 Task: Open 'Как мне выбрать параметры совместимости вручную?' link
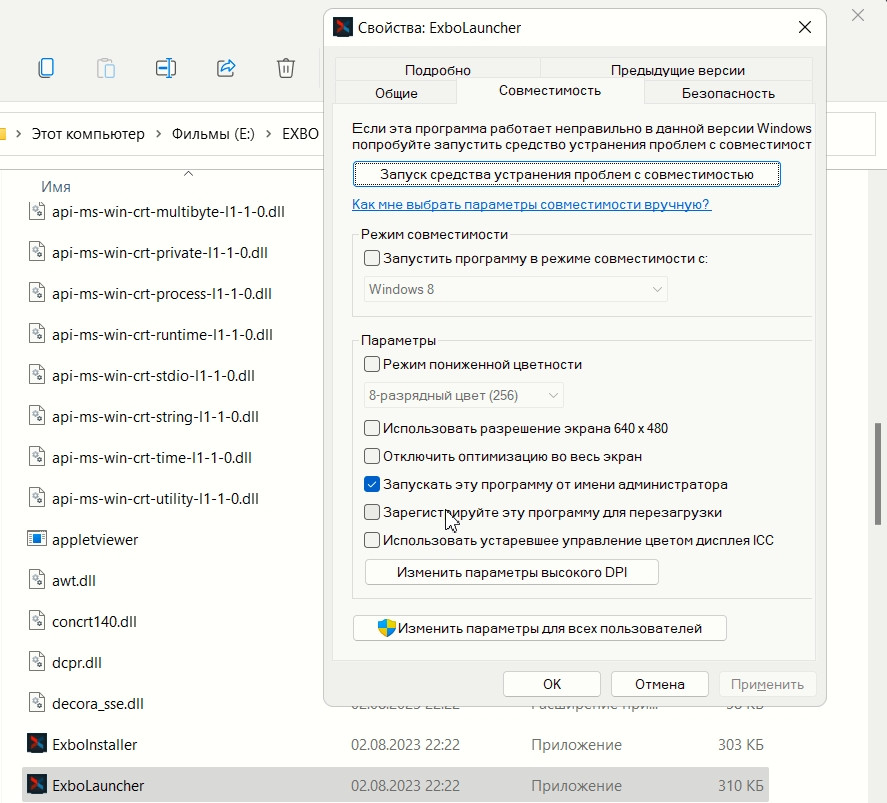coord(531,204)
